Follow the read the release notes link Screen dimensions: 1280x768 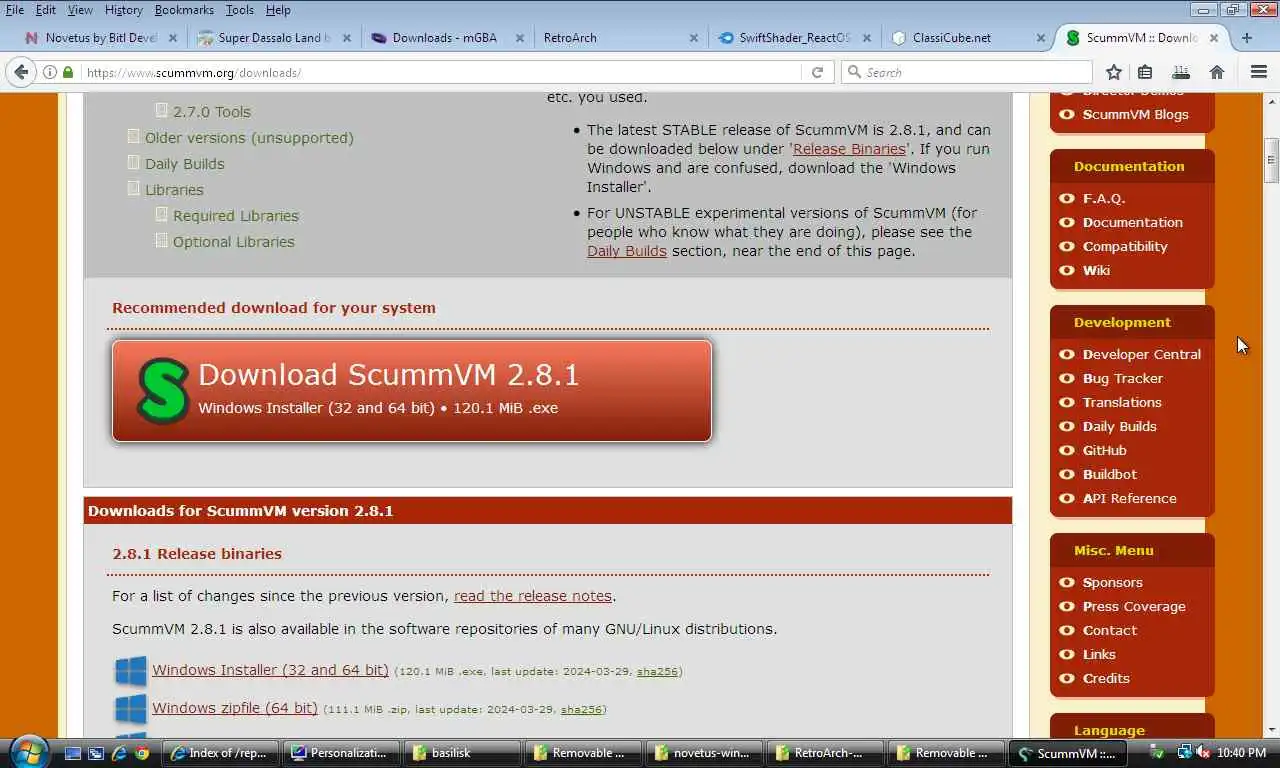coord(533,596)
